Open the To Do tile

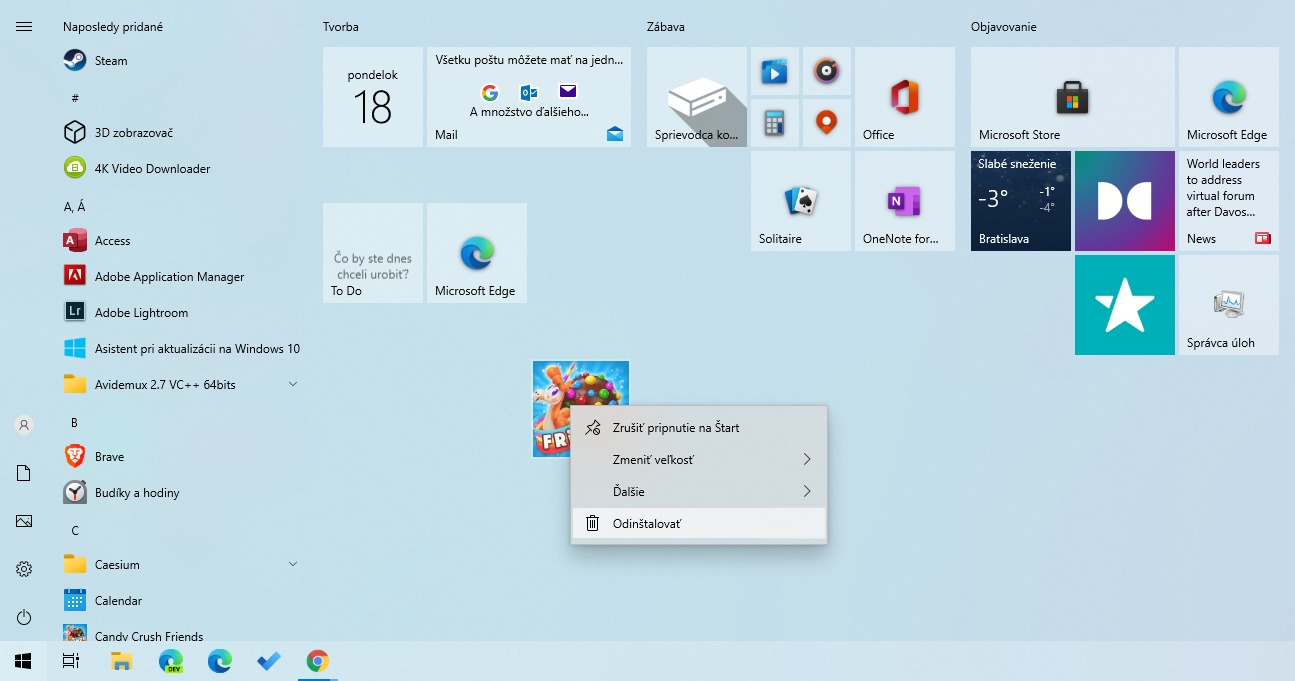[x=373, y=253]
